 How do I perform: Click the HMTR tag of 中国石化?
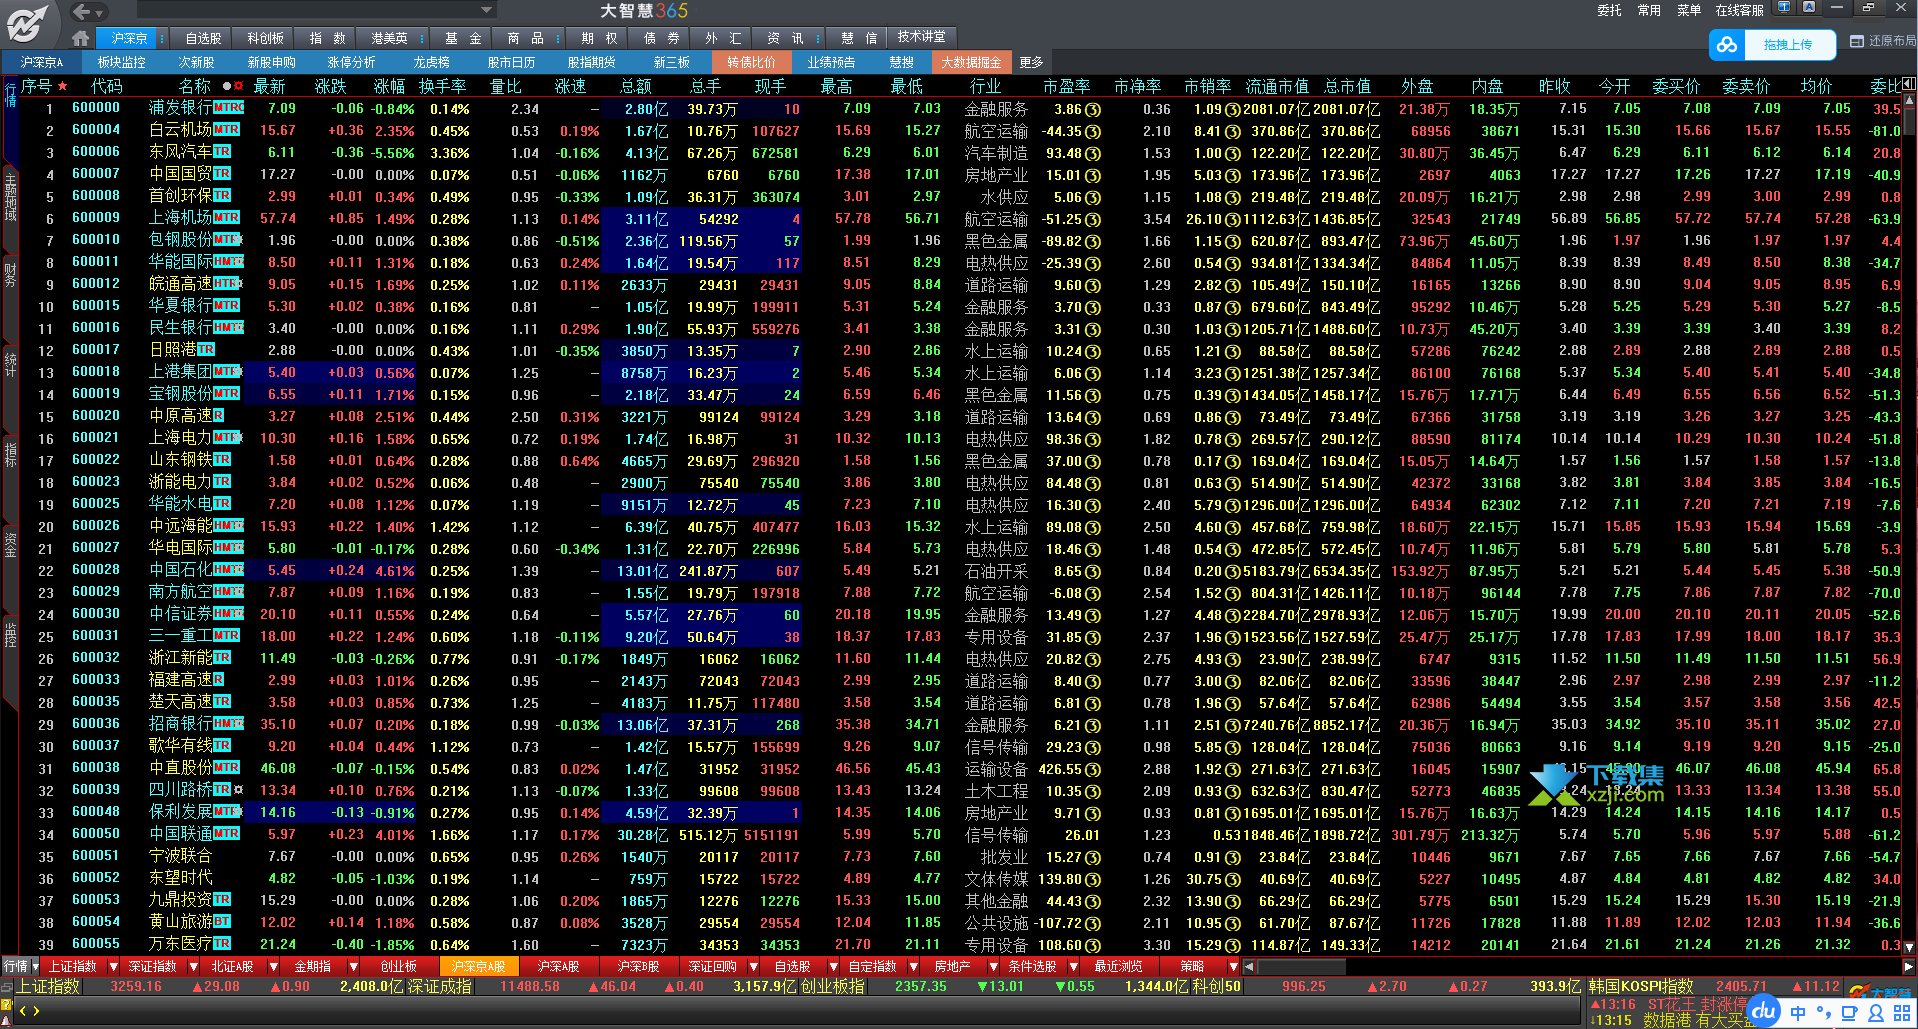(x=228, y=569)
